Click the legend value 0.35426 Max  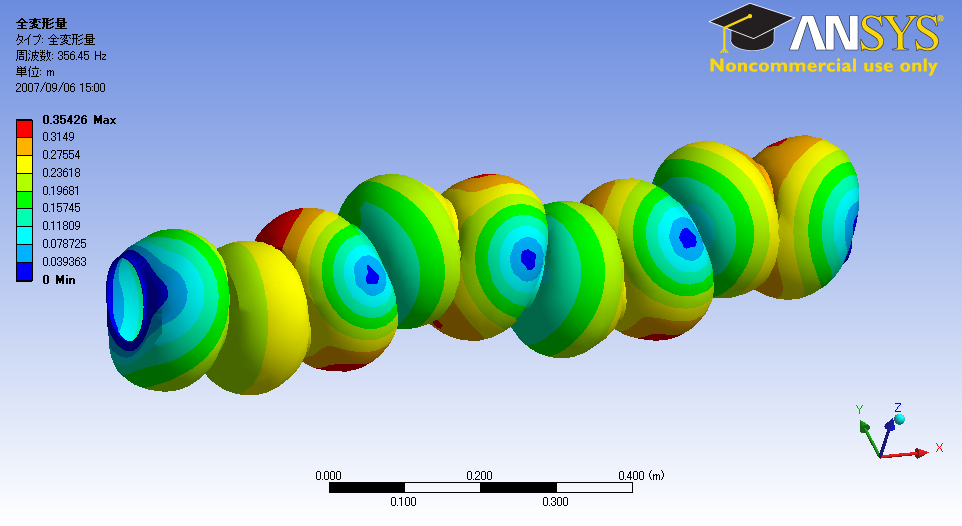[79, 120]
